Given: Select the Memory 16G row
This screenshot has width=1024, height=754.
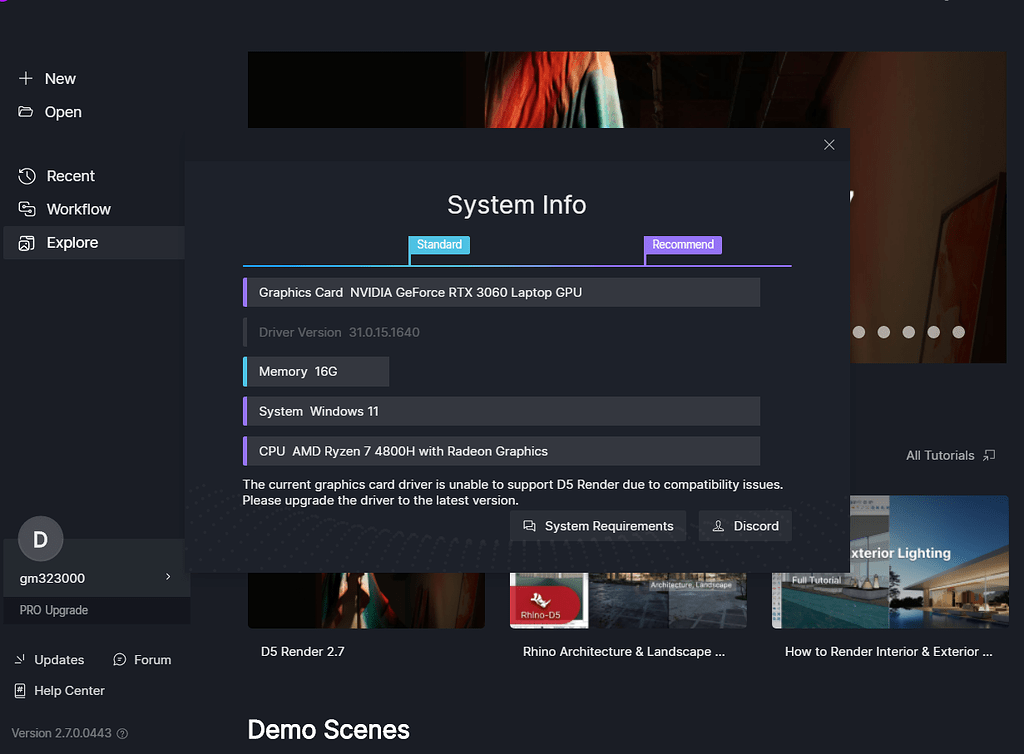Looking at the screenshot, I should (x=316, y=371).
